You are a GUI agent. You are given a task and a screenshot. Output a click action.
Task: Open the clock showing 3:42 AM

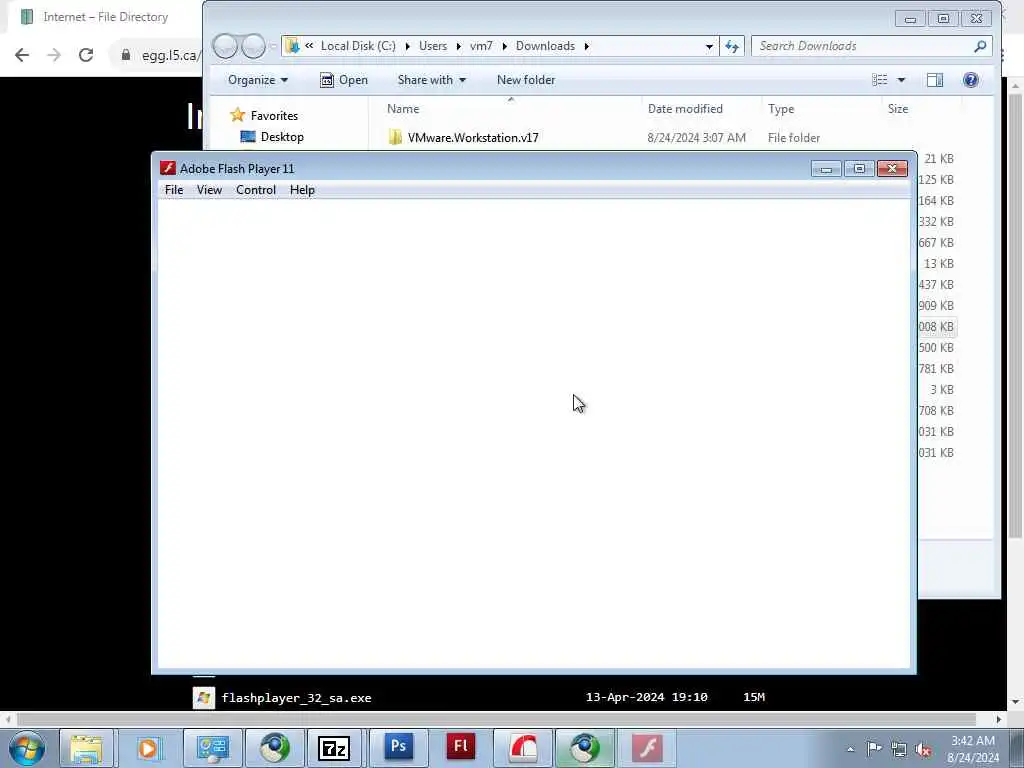(972, 749)
